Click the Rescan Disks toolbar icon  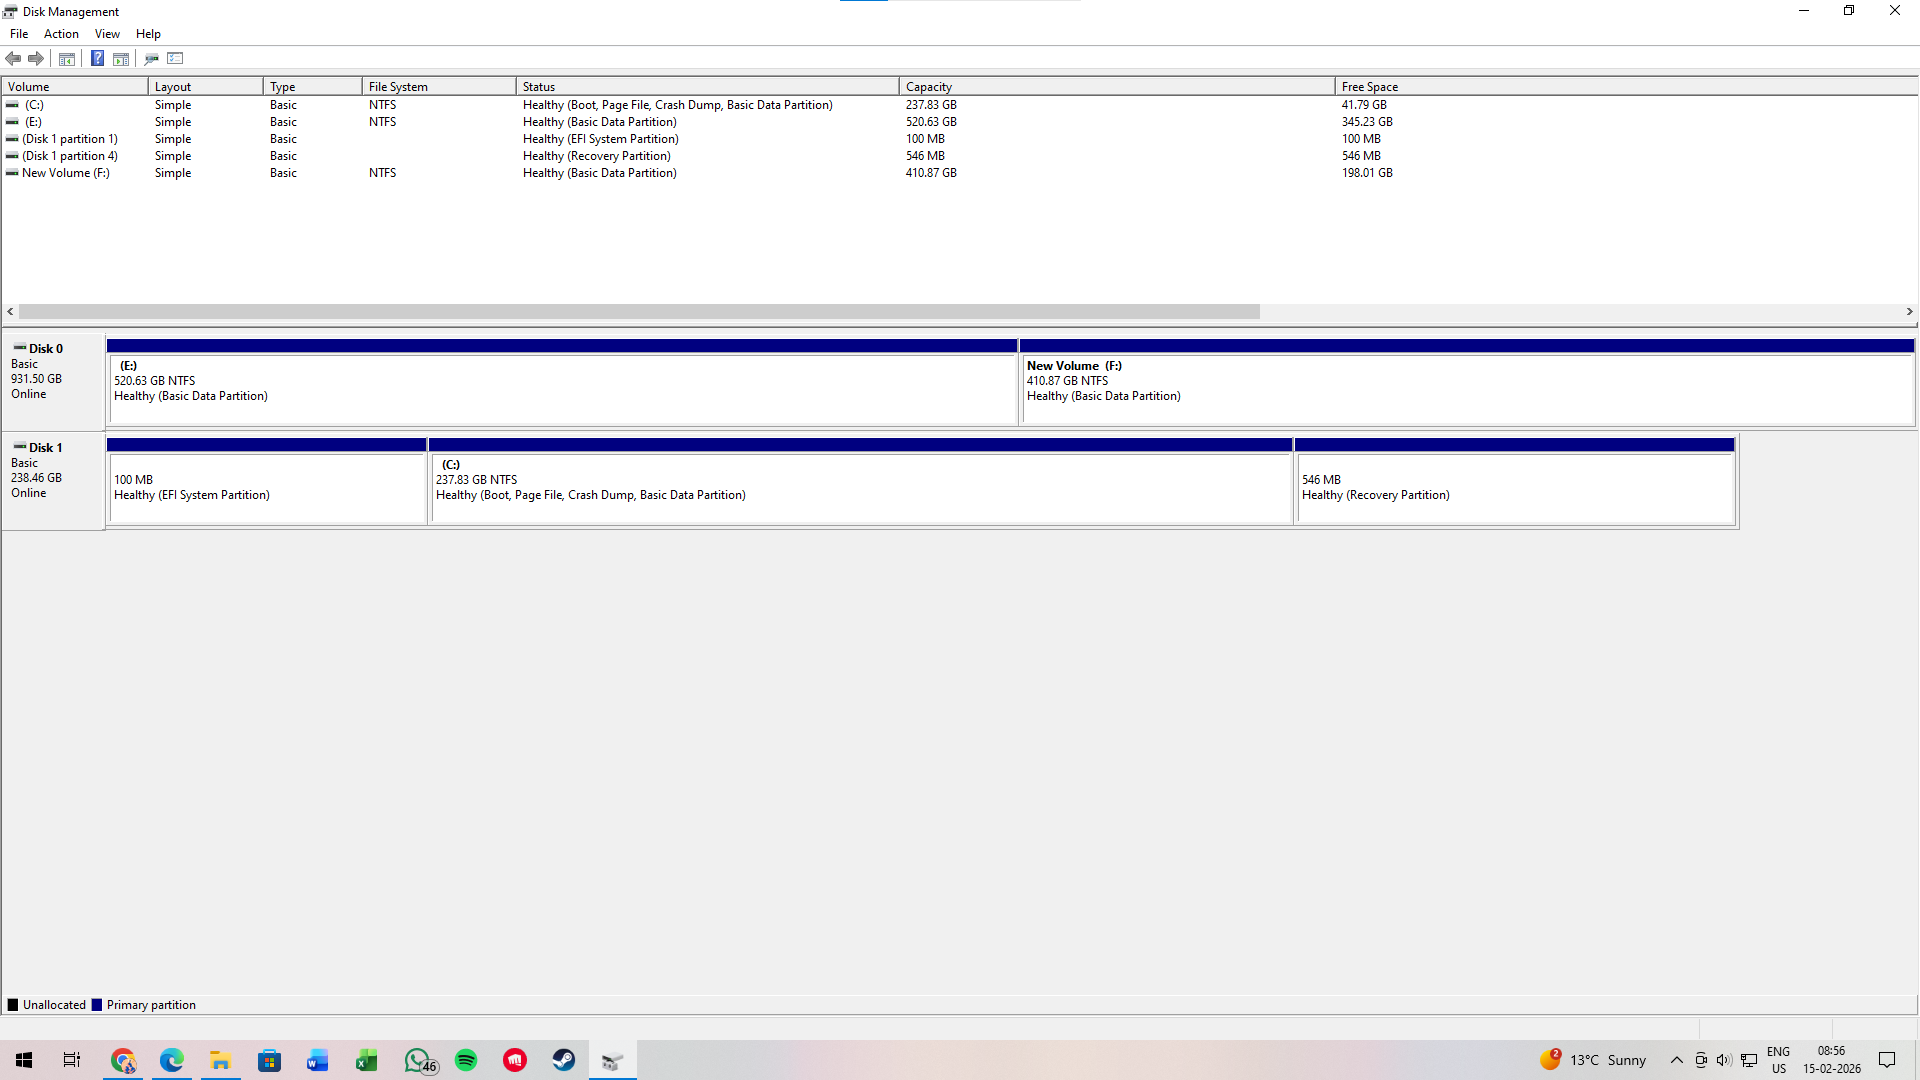point(151,58)
